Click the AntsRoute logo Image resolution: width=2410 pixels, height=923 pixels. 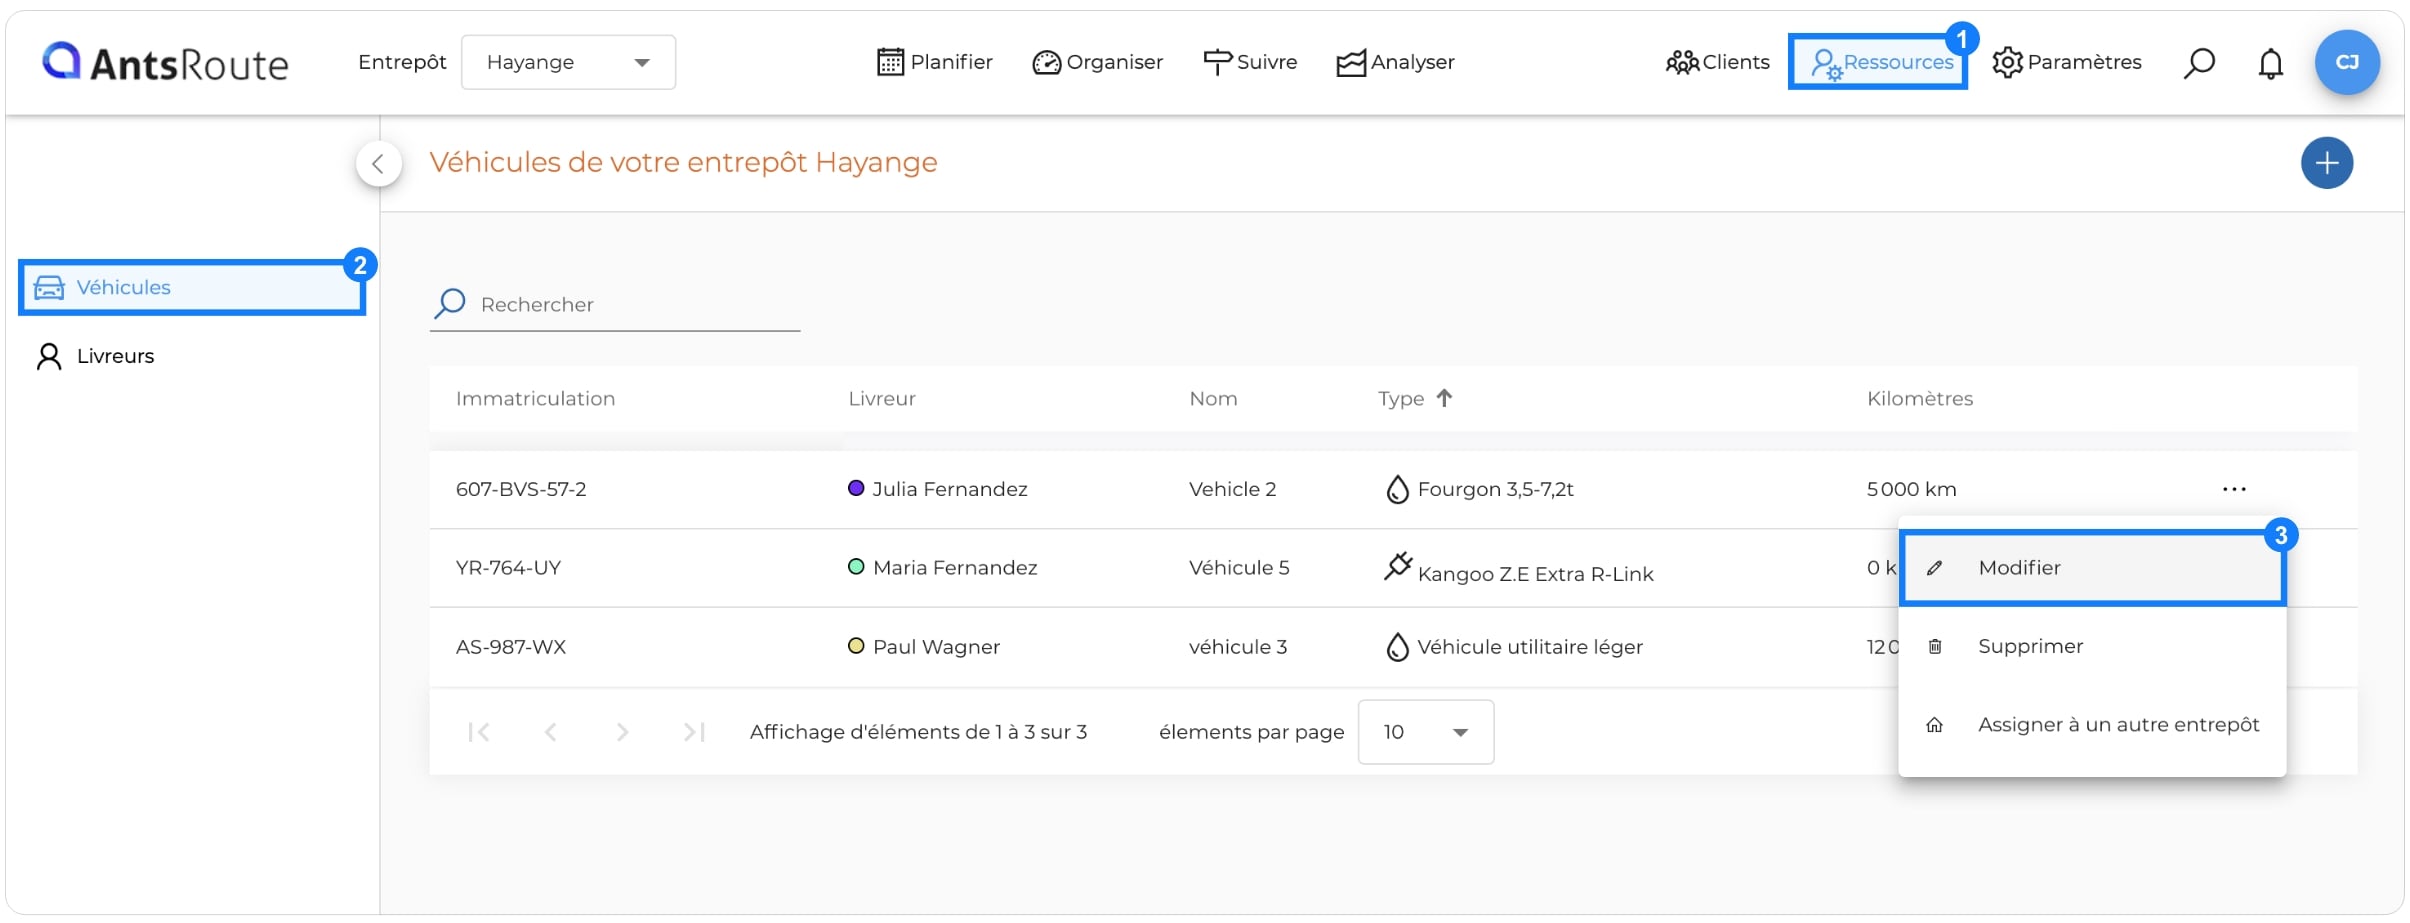165,62
